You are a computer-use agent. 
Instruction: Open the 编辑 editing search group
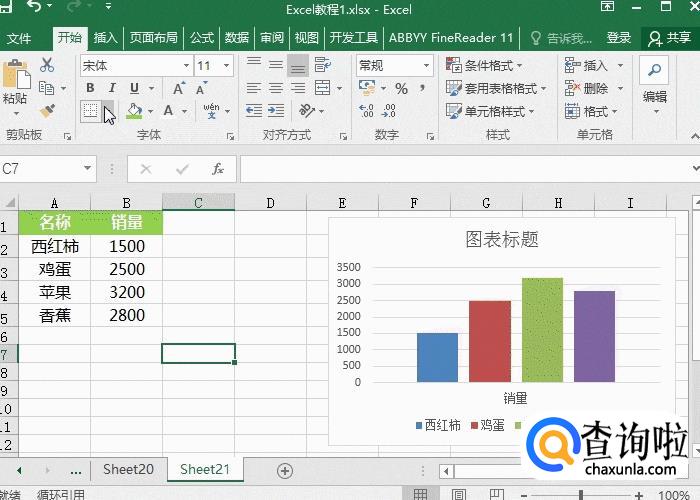tap(654, 85)
